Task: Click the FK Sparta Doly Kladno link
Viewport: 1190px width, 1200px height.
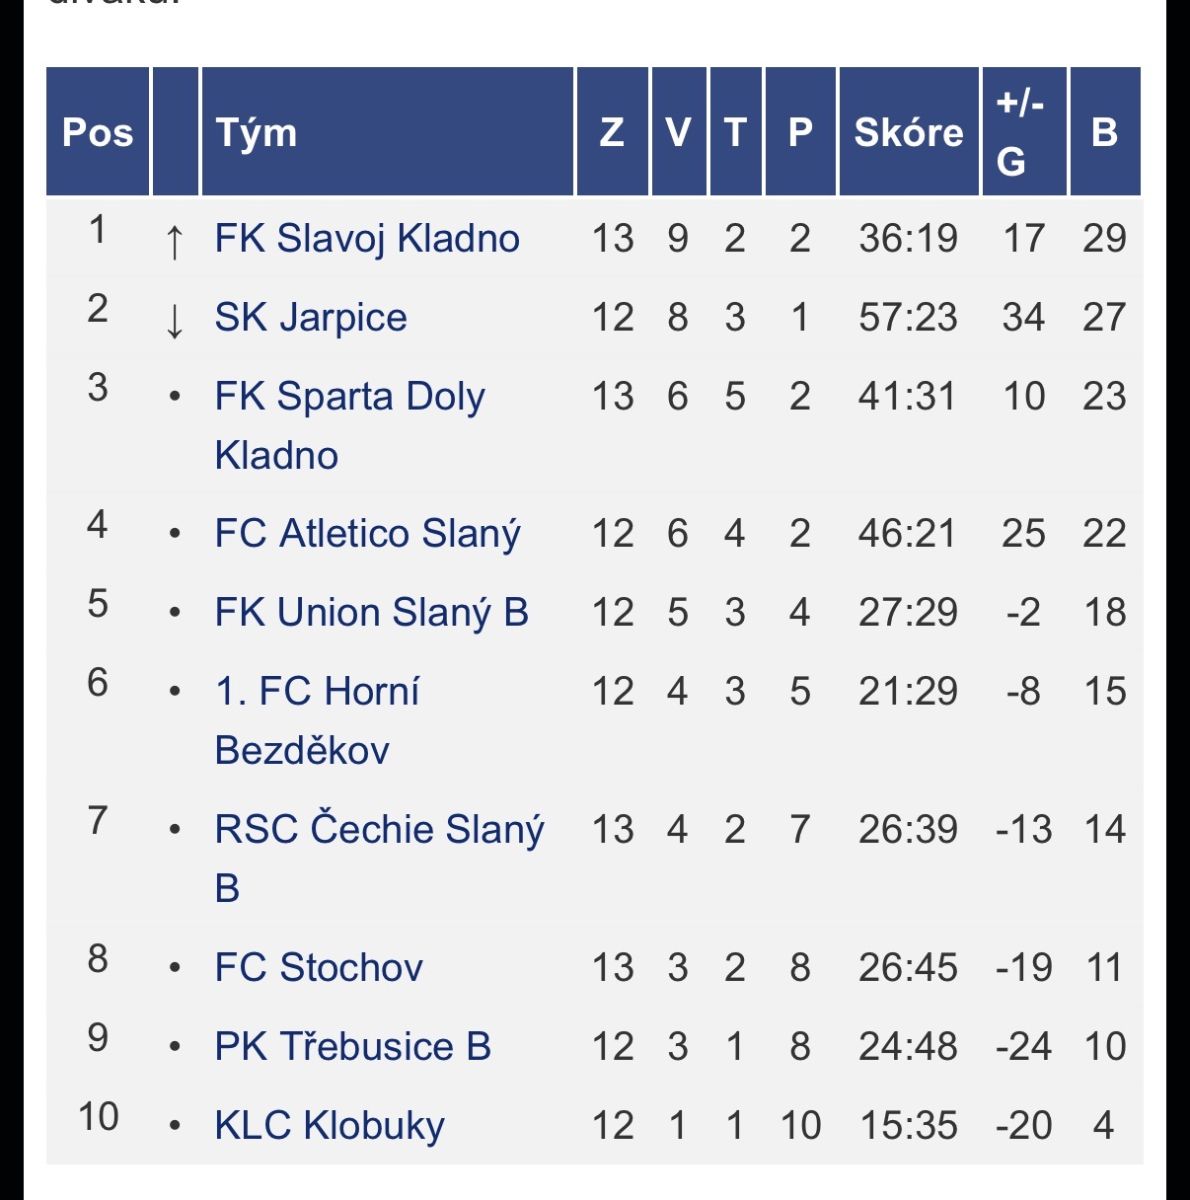Action: 349,397
